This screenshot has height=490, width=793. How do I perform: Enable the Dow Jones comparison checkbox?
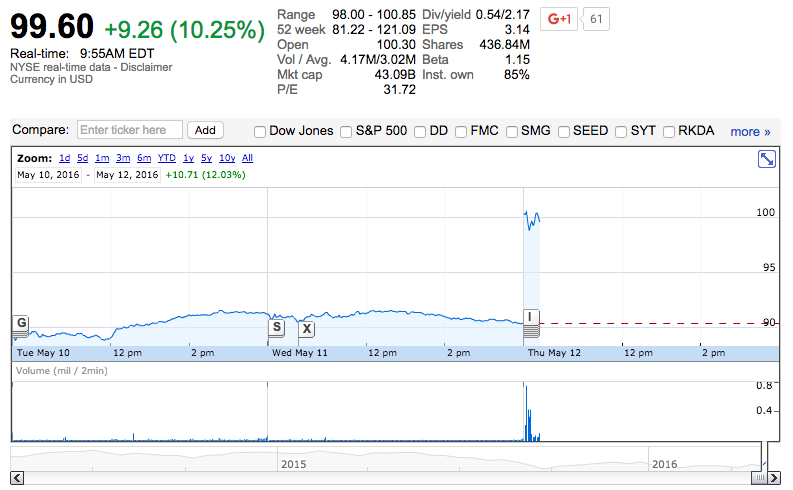coord(260,131)
